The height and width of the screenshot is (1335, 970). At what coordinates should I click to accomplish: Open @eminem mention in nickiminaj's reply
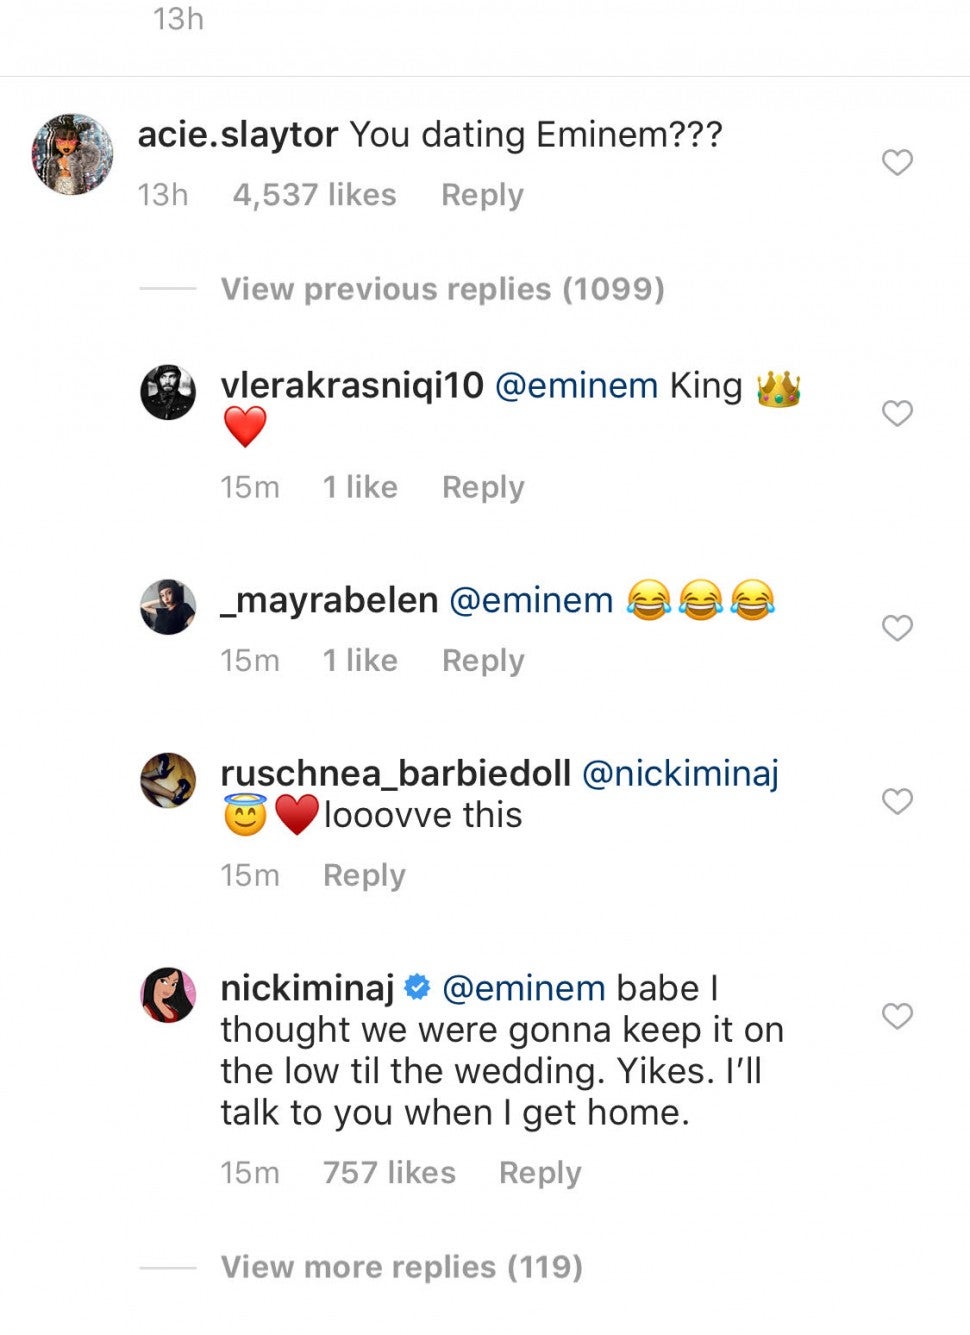(523, 988)
